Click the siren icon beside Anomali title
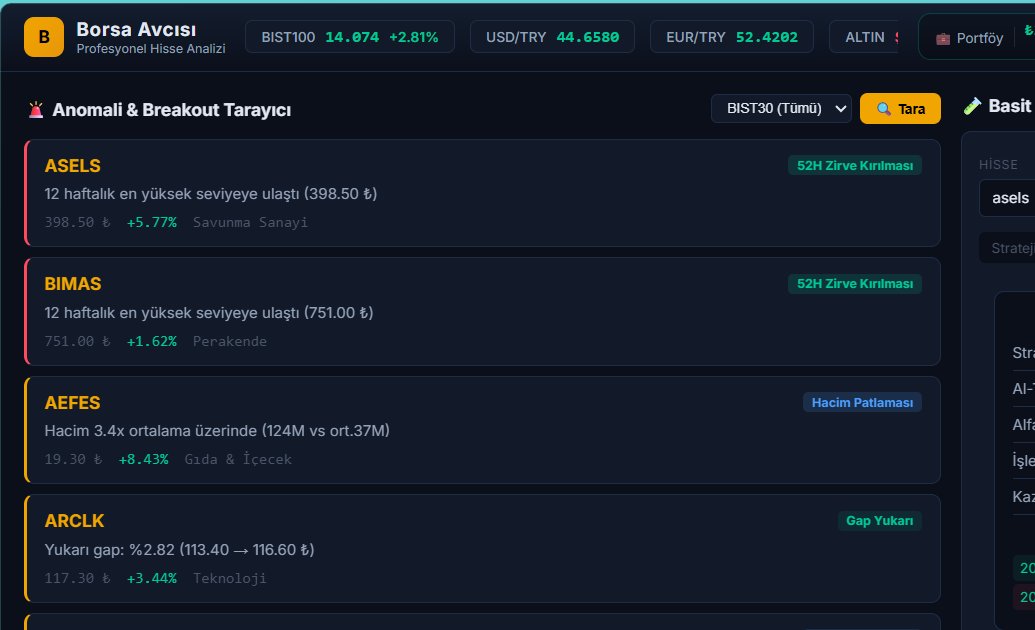Viewport: 1035px width, 630px height. point(36,110)
